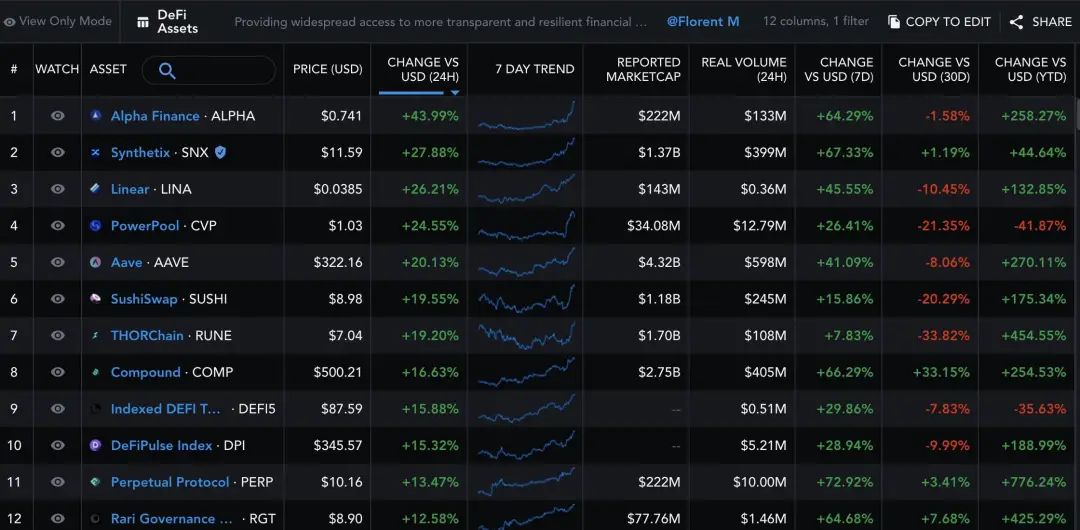Sort by REAL VOLUME (24H) column header
Image resolution: width=1080 pixels, height=530 pixels.
pos(744,69)
